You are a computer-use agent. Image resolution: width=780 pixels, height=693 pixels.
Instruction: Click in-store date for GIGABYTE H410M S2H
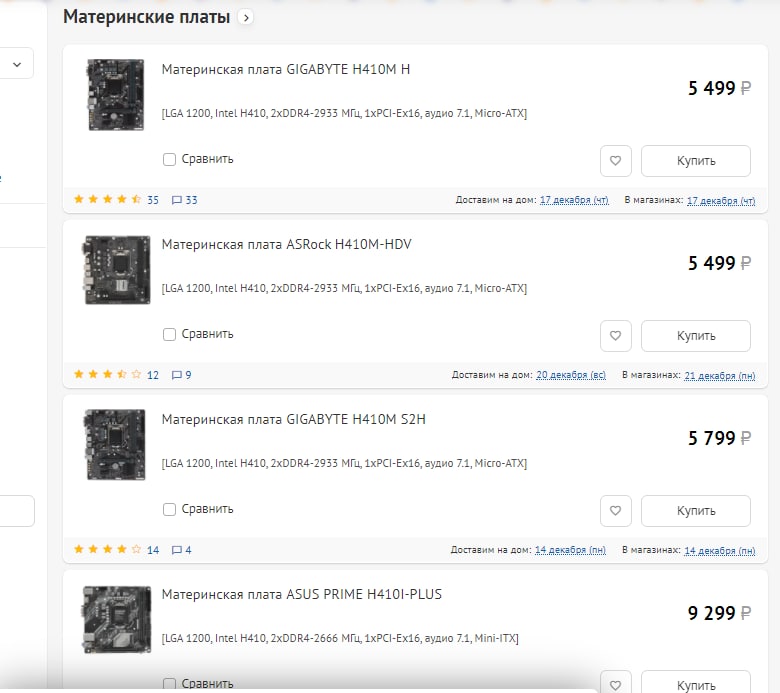pyautogui.click(x=719, y=550)
